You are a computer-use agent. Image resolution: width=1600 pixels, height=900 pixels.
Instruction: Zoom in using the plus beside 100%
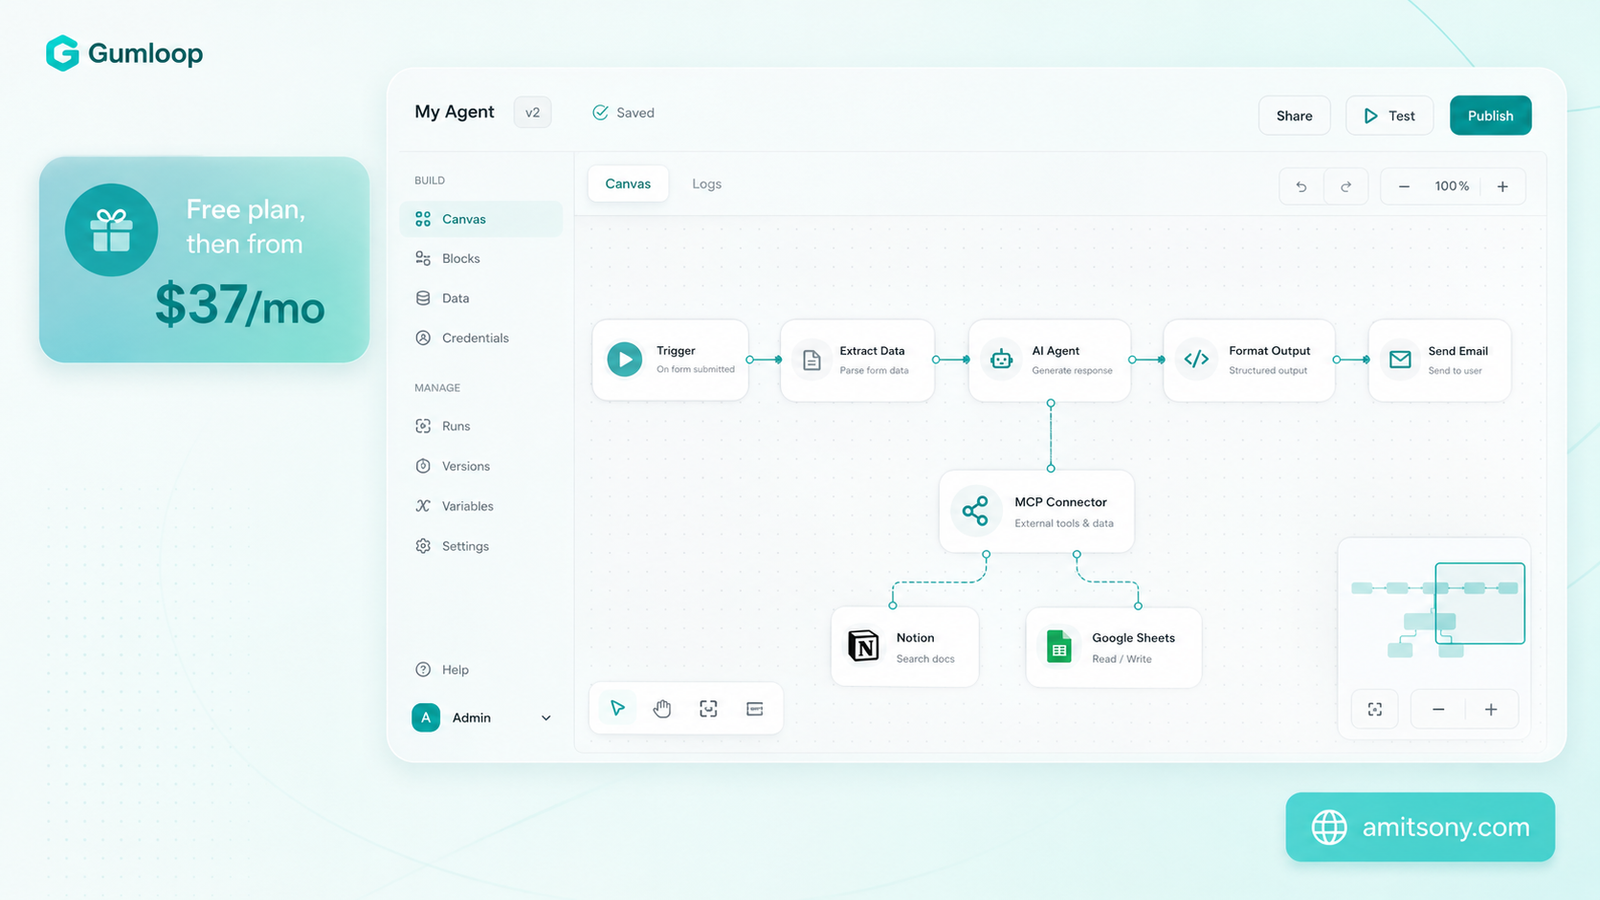click(x=1502, y=186)
